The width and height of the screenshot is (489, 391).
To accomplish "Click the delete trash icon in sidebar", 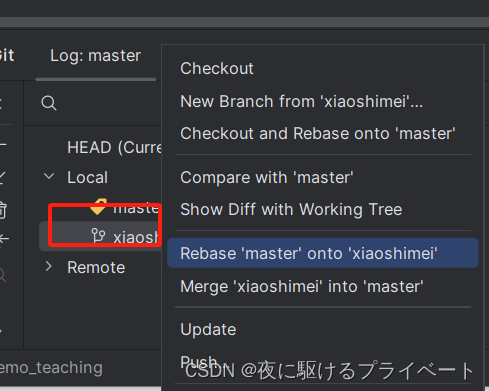I will tap(3, 210).
